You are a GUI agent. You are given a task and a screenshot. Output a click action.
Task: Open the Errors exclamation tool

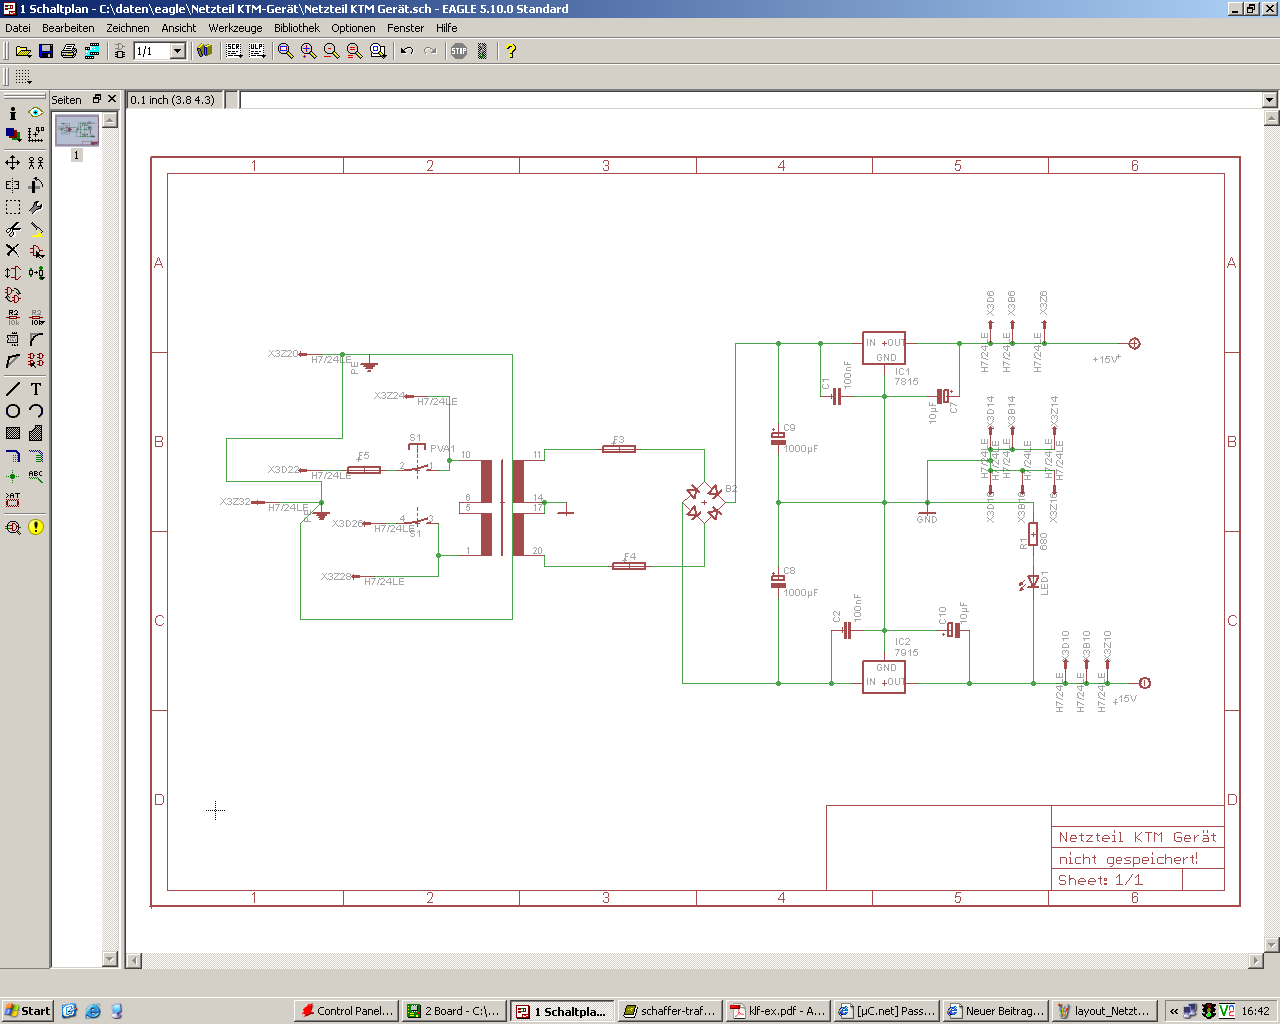36,527
